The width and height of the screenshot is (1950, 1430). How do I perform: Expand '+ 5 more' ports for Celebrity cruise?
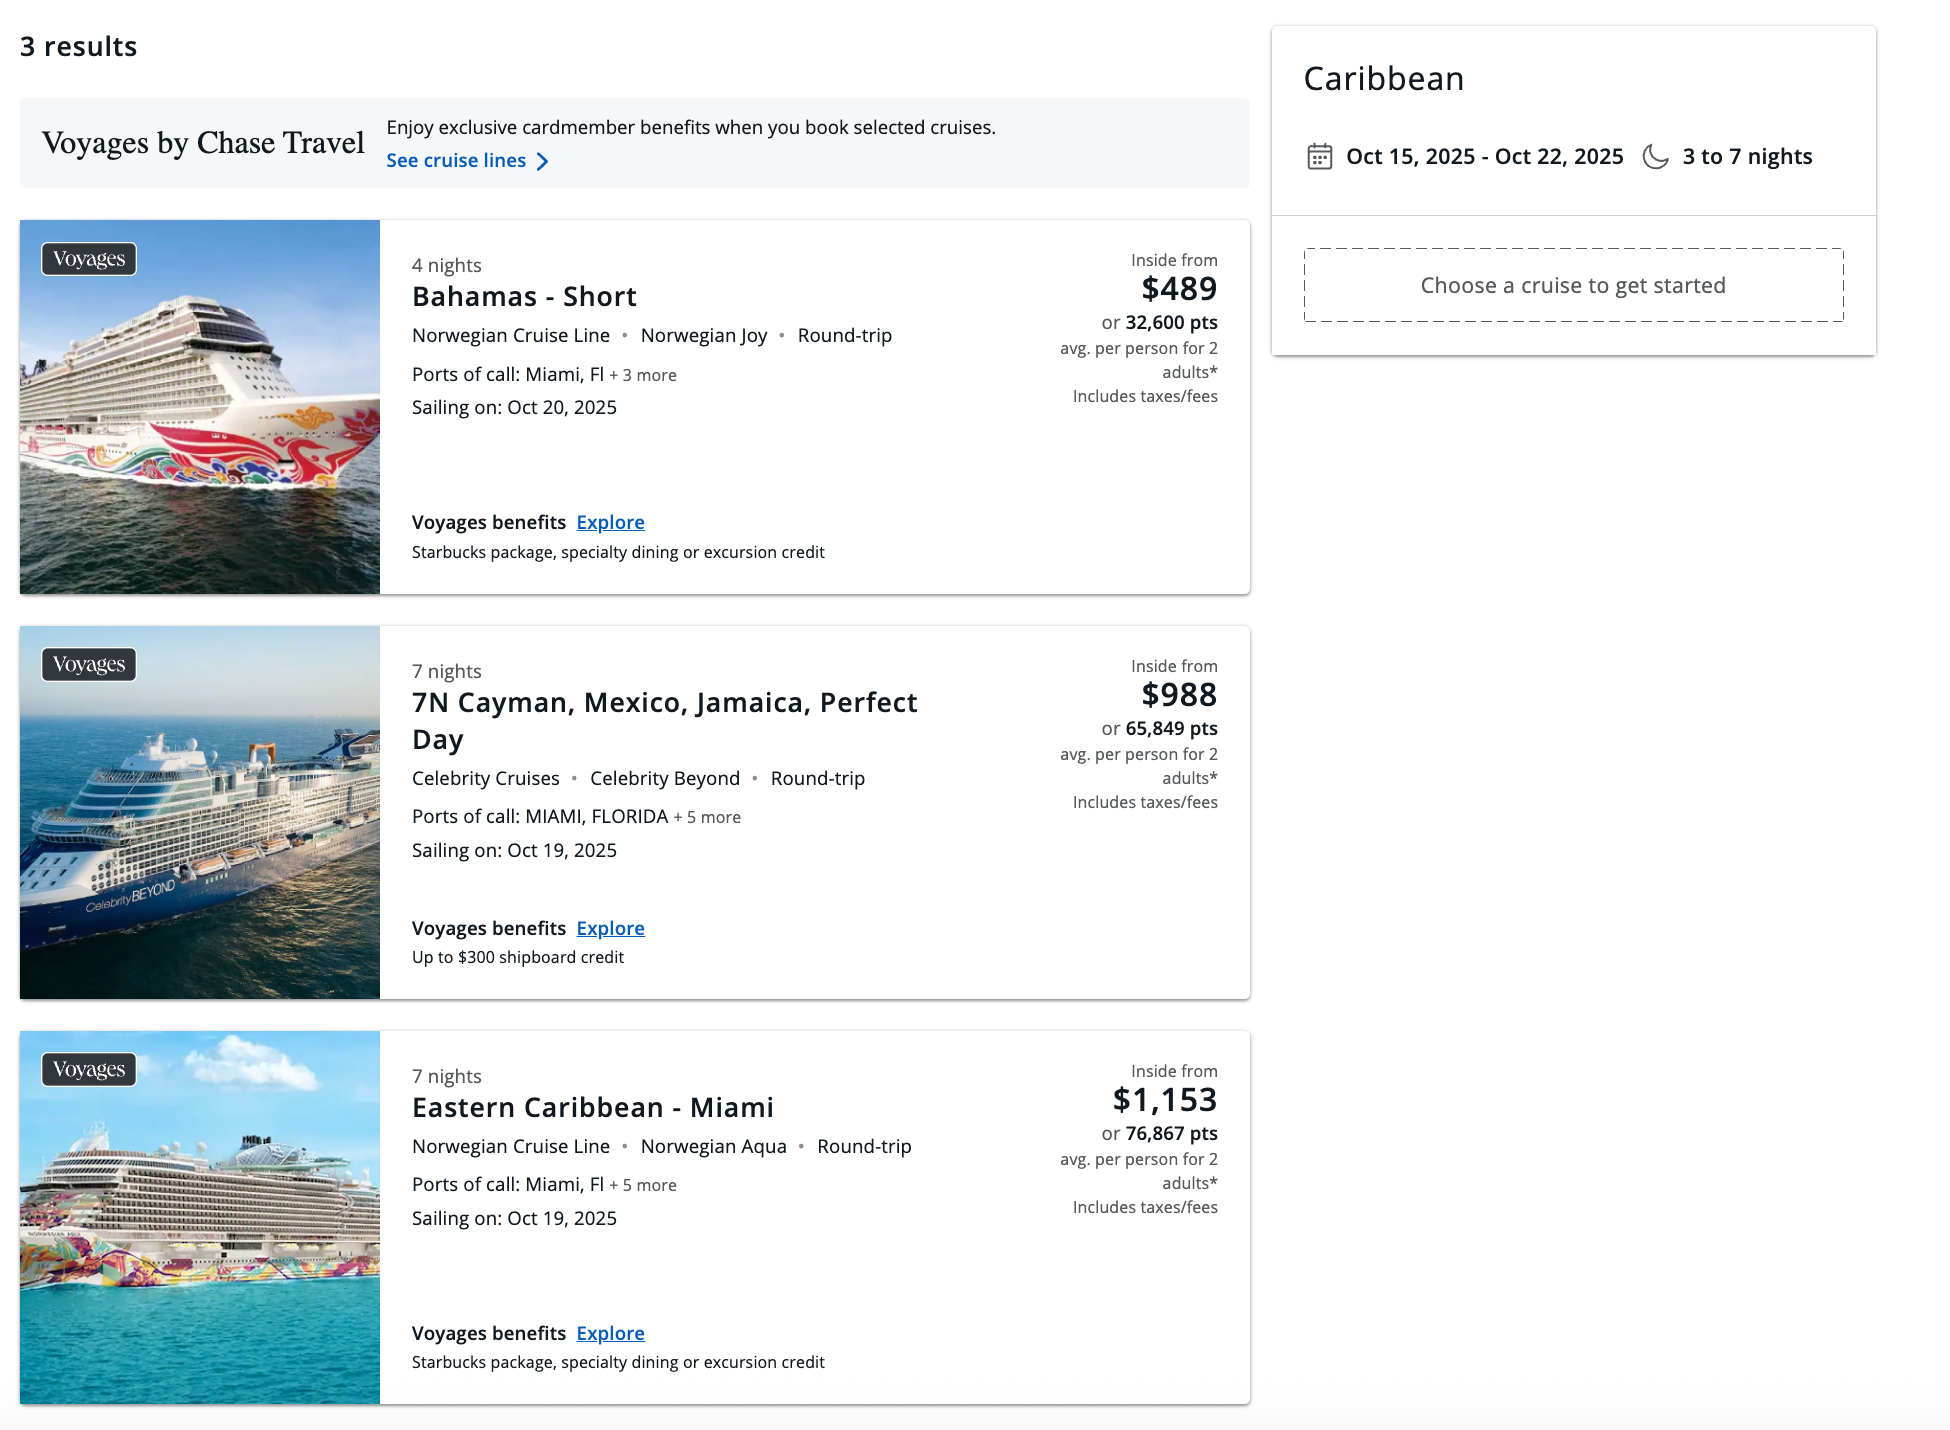(707, 818)
